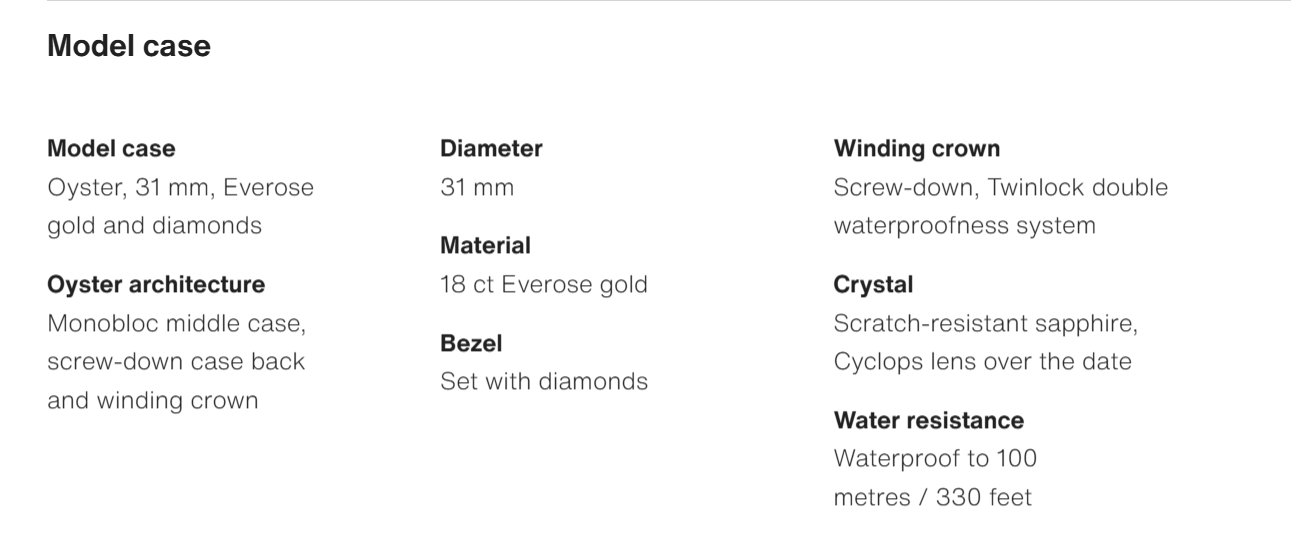Click the small bold "Model case" label
This screenshot has width=1291, height=545.
click(x=111, y=149)
